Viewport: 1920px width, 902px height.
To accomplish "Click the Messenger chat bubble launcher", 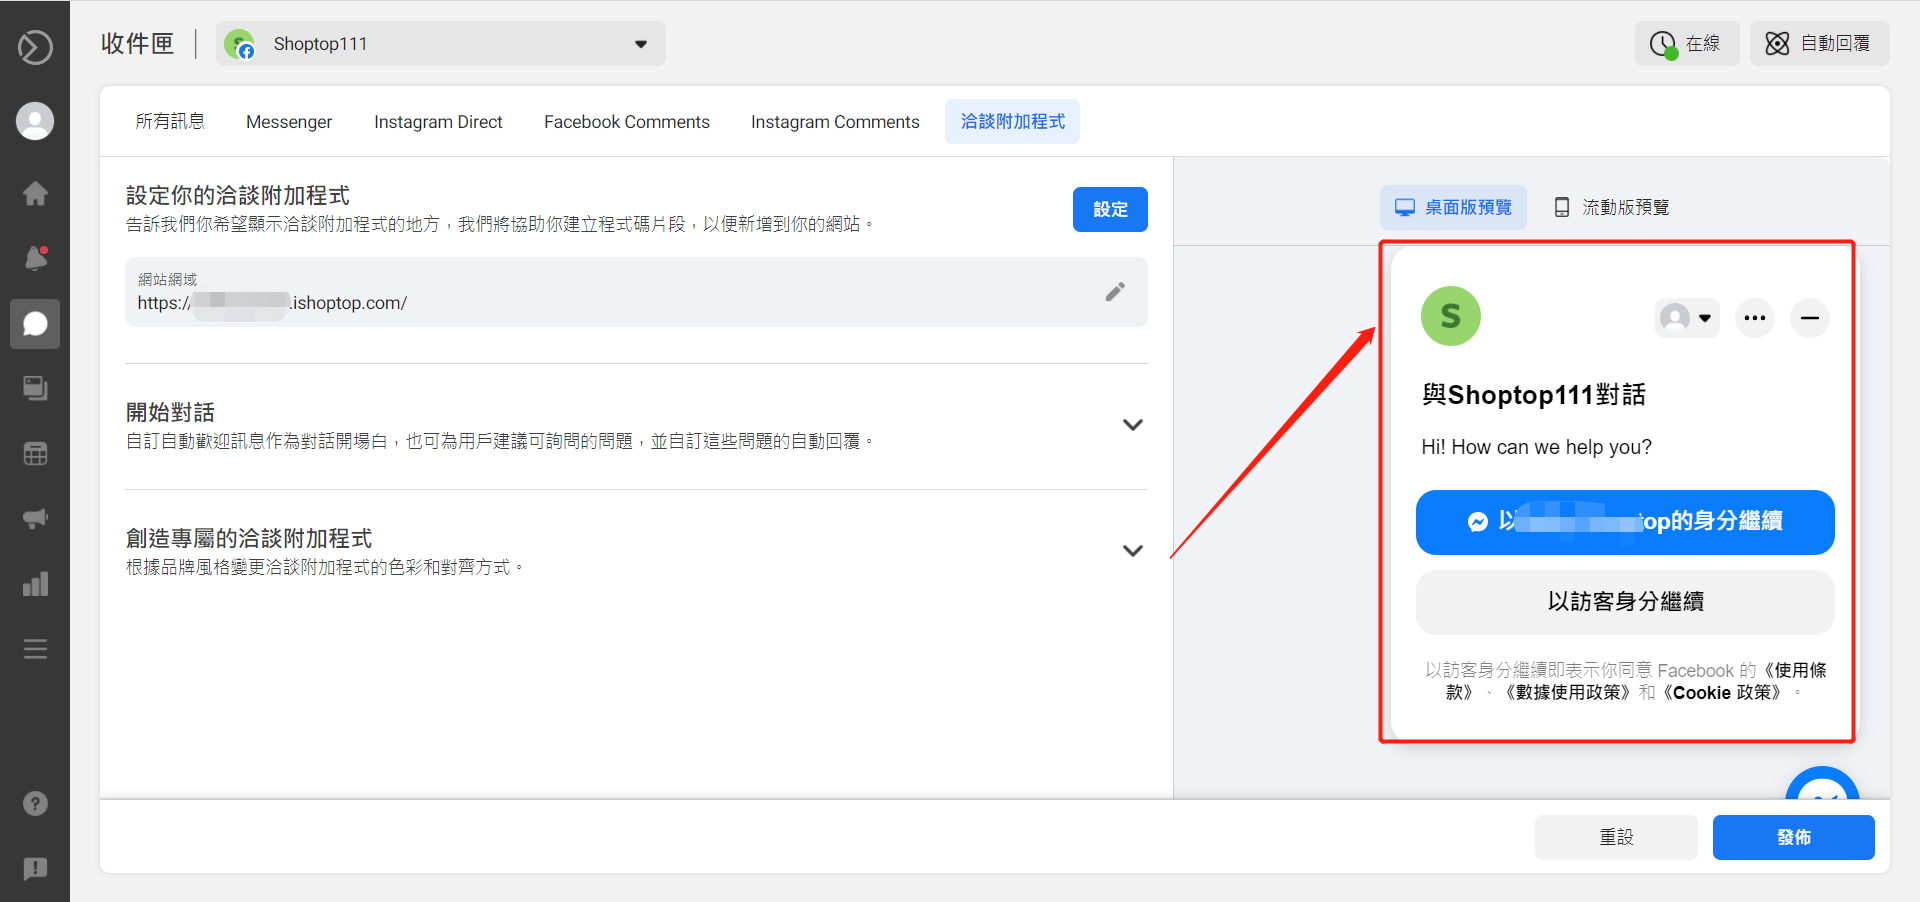I will (1822, 785).
